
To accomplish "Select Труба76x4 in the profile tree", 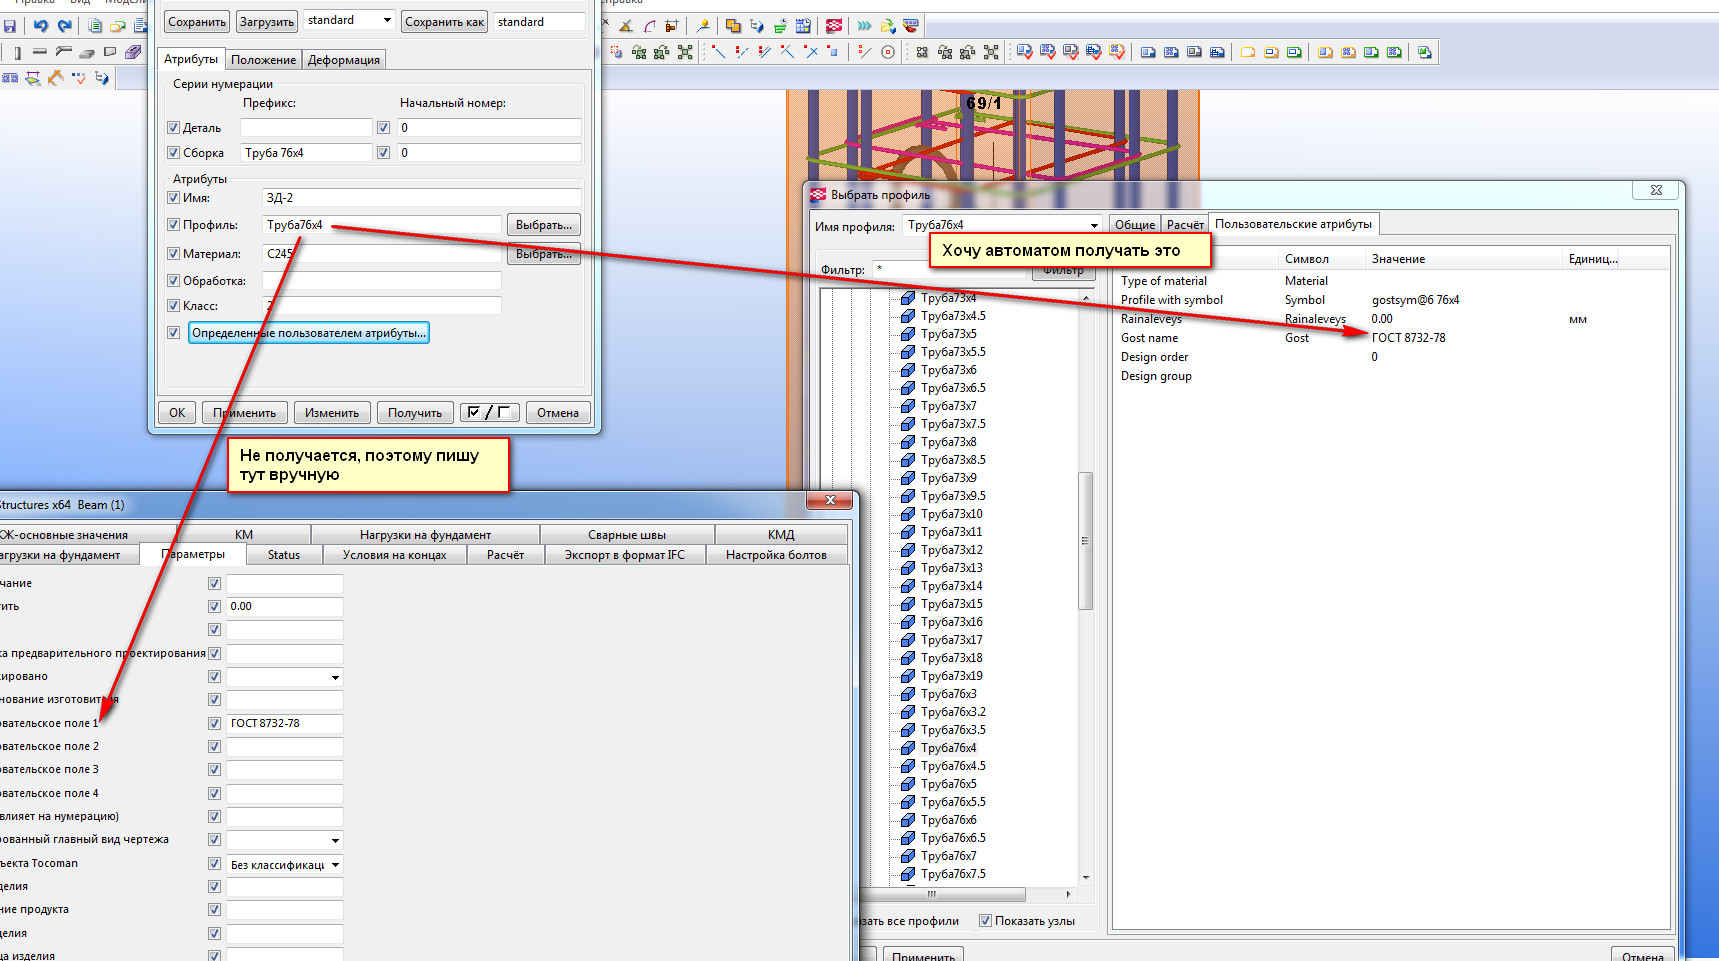I will [x=948, y=748].
